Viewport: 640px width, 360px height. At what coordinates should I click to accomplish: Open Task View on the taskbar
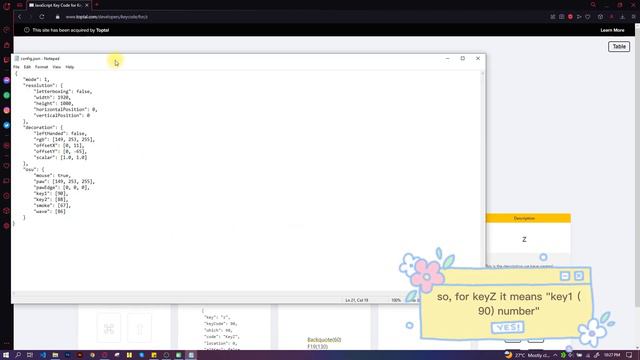(30, 355)
